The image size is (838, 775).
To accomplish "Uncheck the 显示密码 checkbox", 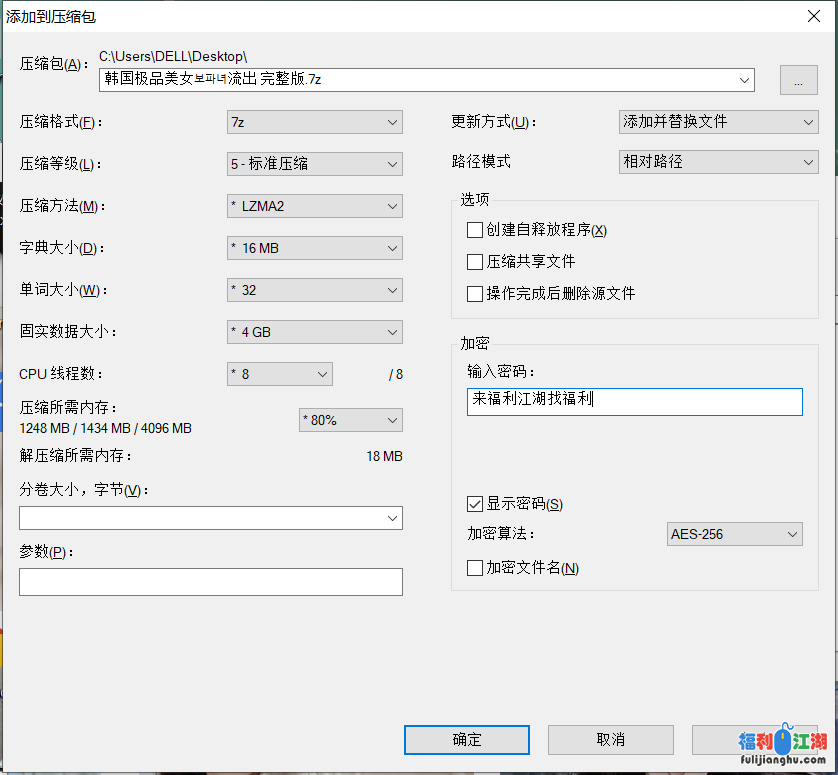I will coord(475,504).
